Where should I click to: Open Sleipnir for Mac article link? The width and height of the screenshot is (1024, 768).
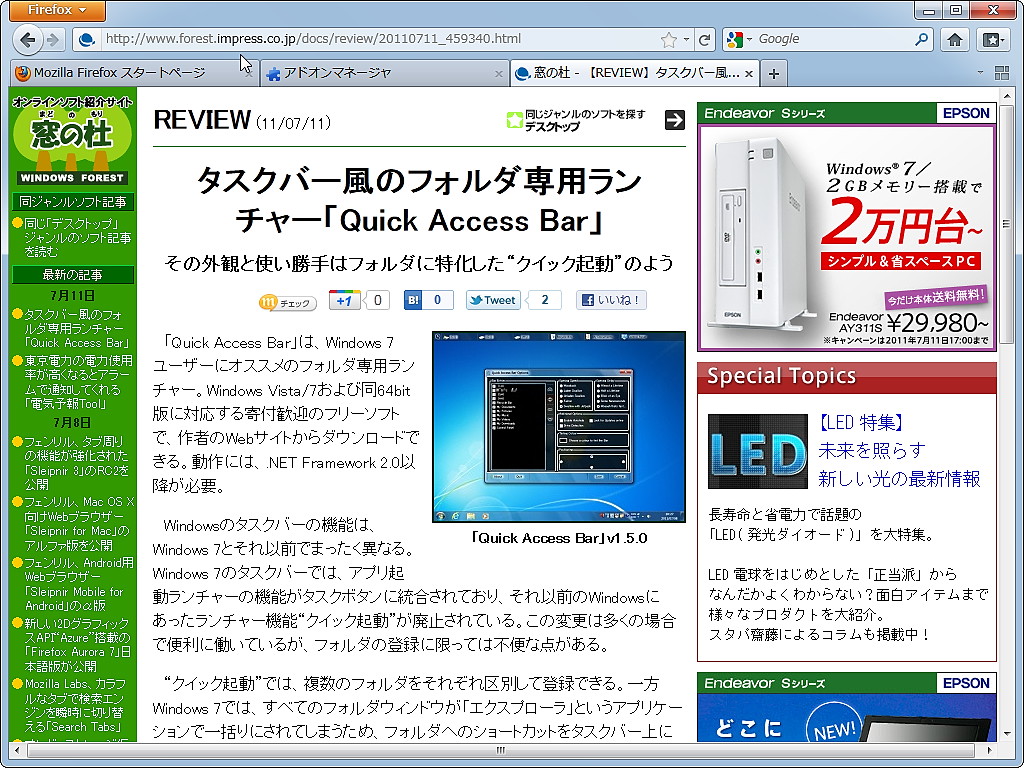click(x=78, y=524)
